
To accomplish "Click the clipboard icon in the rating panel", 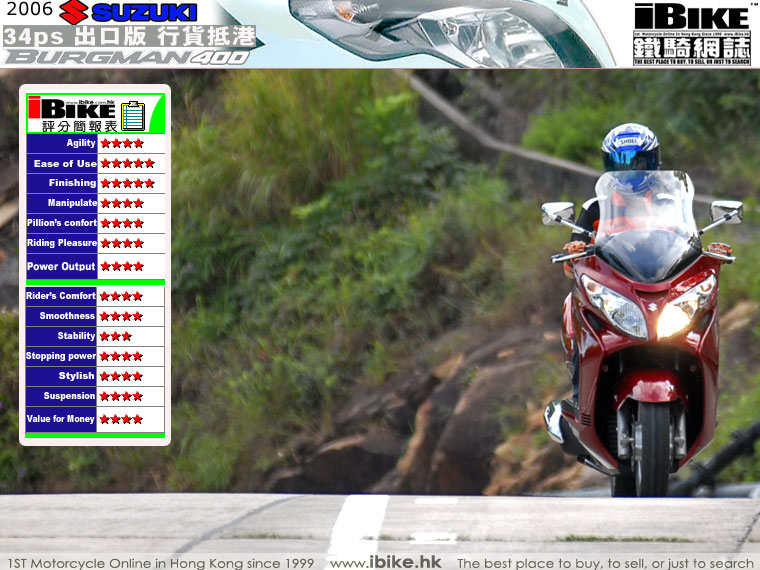I will tap(132, 113).
